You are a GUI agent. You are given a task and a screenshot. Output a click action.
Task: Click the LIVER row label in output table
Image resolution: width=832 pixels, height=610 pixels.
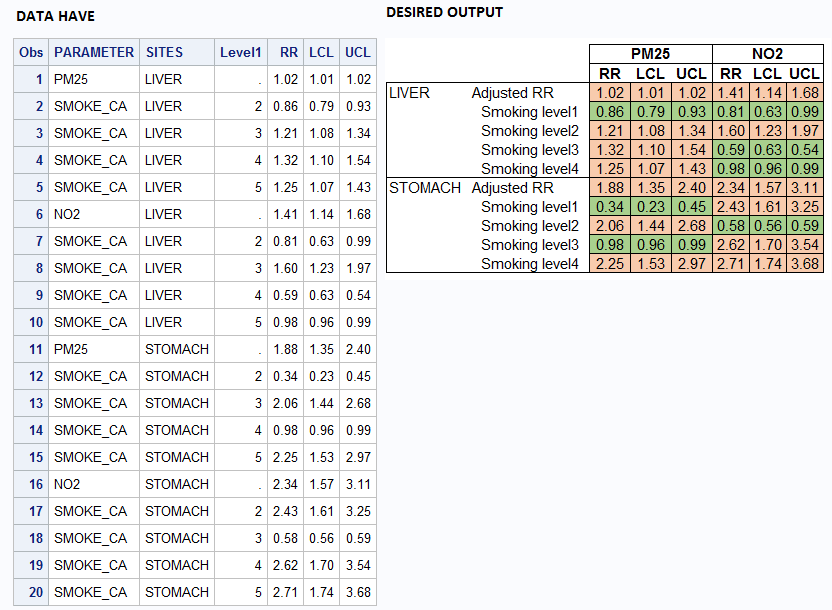coord(409,93)
